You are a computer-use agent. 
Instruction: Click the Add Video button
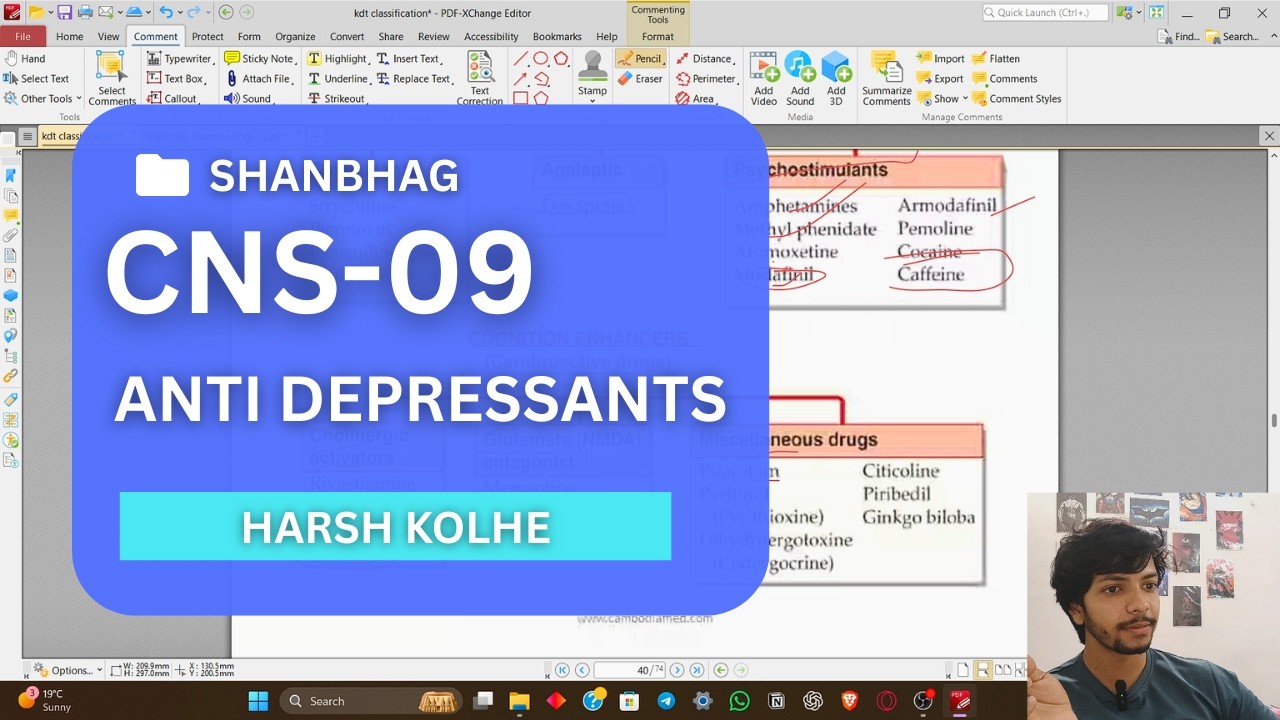coord(764,78)
